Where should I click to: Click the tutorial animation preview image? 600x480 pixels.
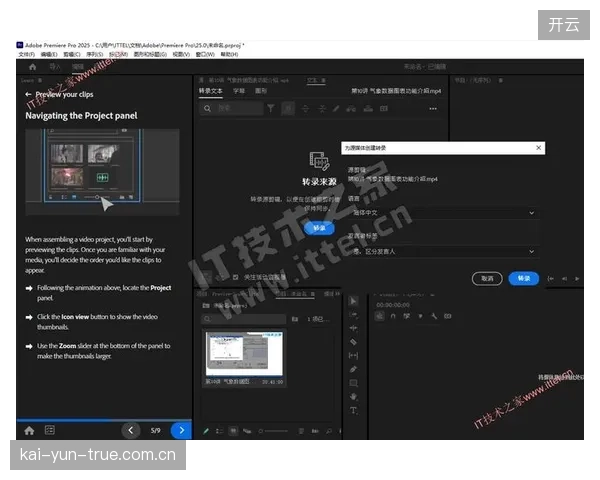coord(103,172)
